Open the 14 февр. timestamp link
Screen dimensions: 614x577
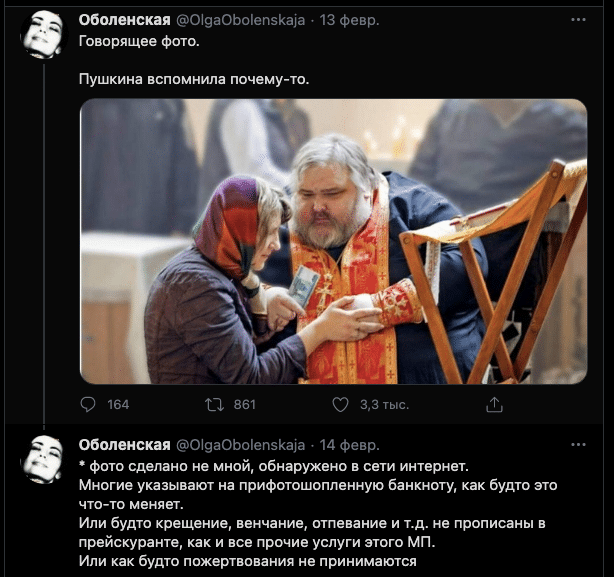click(x=349, y=445)
